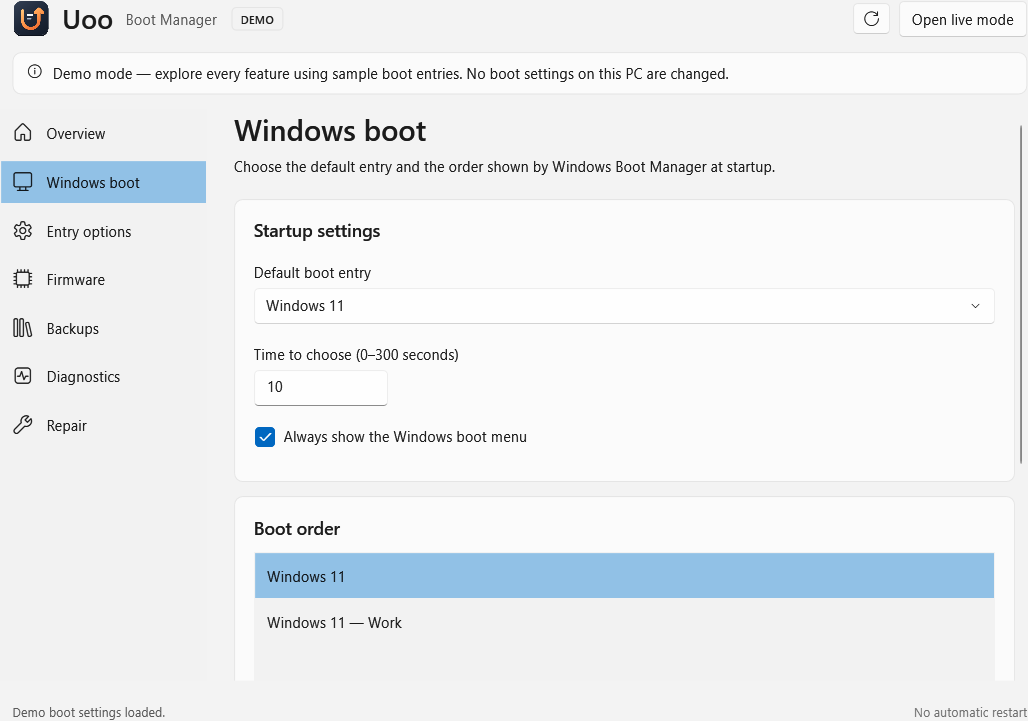Click the Entry options gear icon
Image resolution: width=1028 pixels, height=721 pixels.
click(x=23, y=231)
